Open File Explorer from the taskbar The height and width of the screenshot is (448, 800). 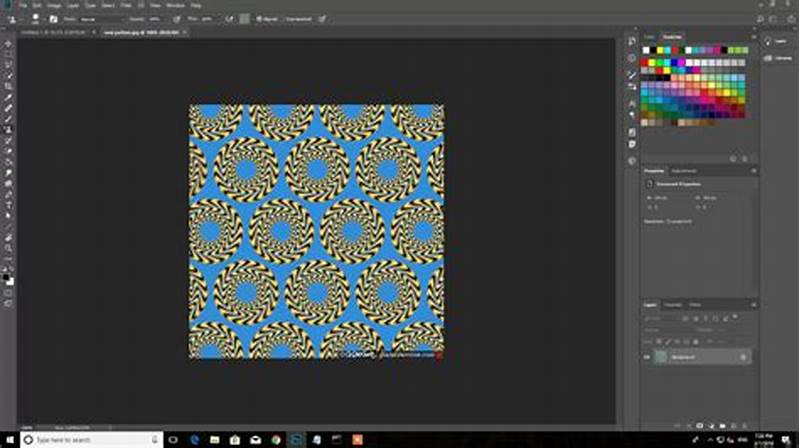pos(214,440)
